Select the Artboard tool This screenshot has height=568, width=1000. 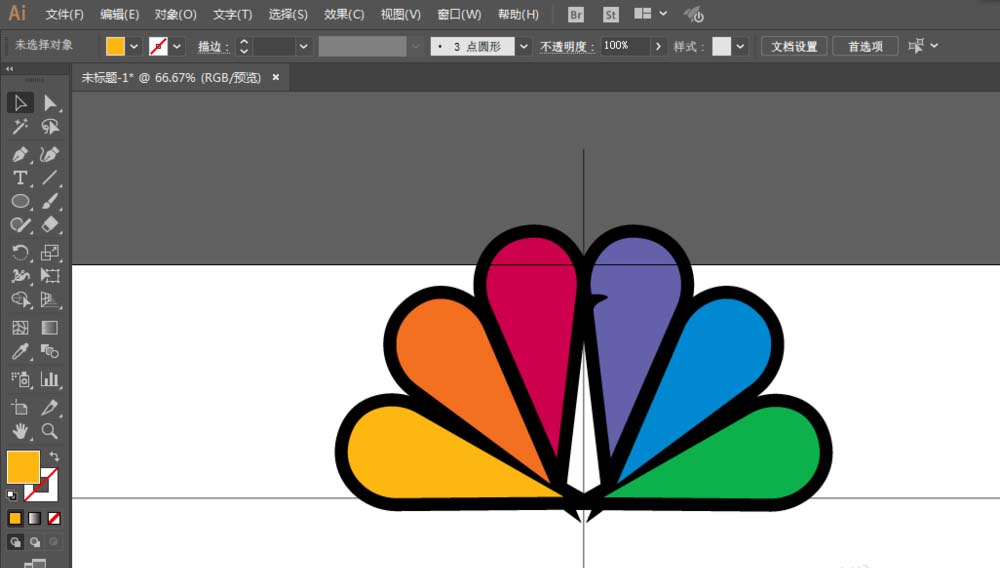pyautogui.click(x=20, y=407)
